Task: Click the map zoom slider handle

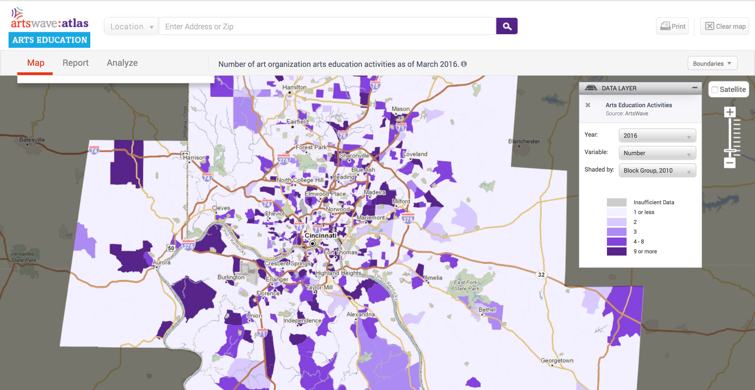Action: pos(730,153)
